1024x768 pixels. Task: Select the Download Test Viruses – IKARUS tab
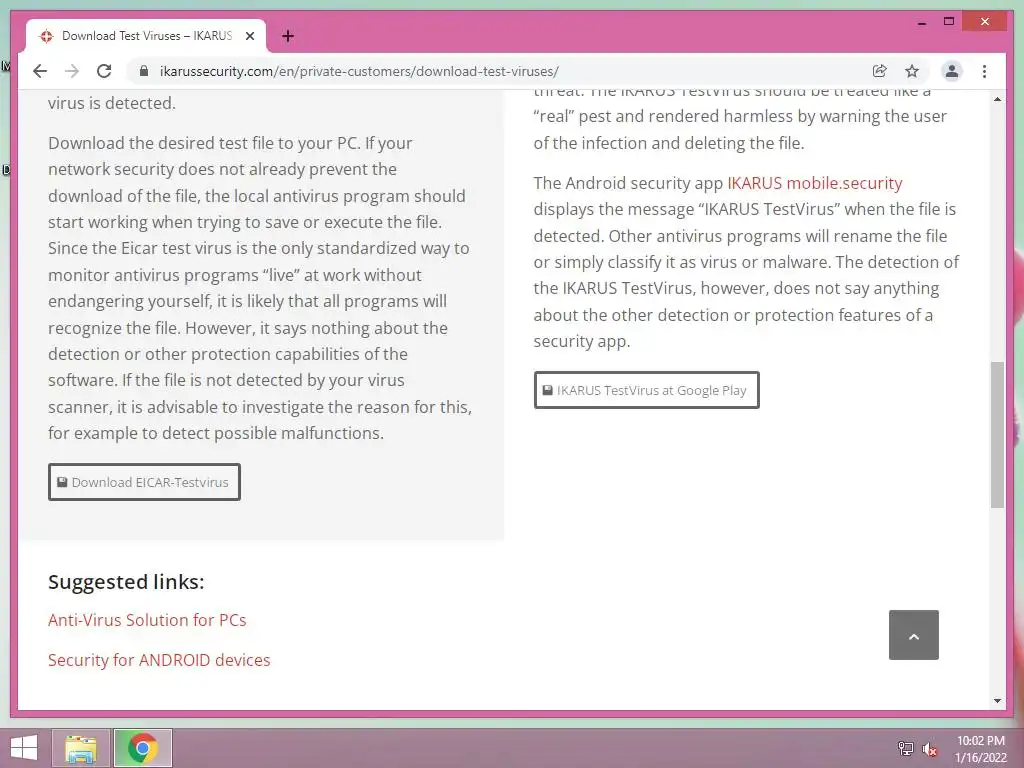click(x=146, y=36)
